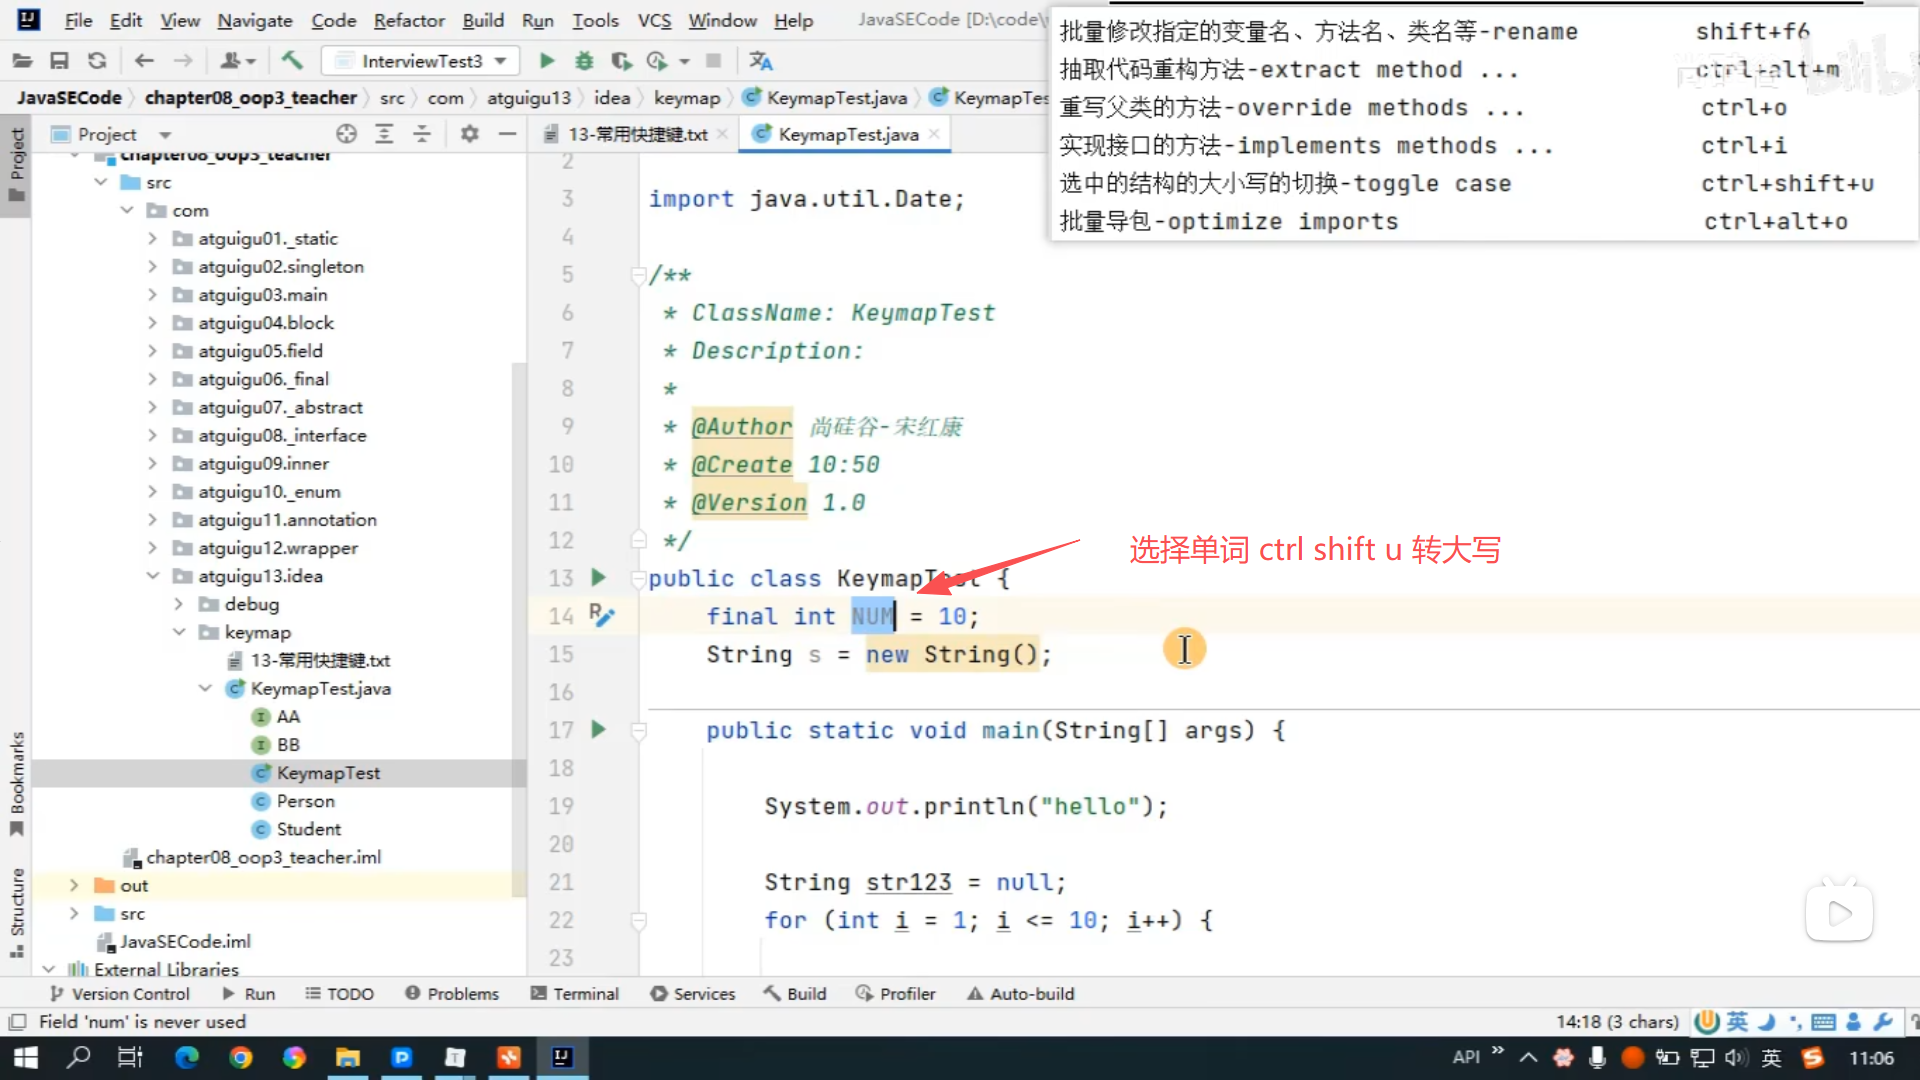Click Select Opened File target icon
The image size is (1920, 1080).
tap(346, 134)
